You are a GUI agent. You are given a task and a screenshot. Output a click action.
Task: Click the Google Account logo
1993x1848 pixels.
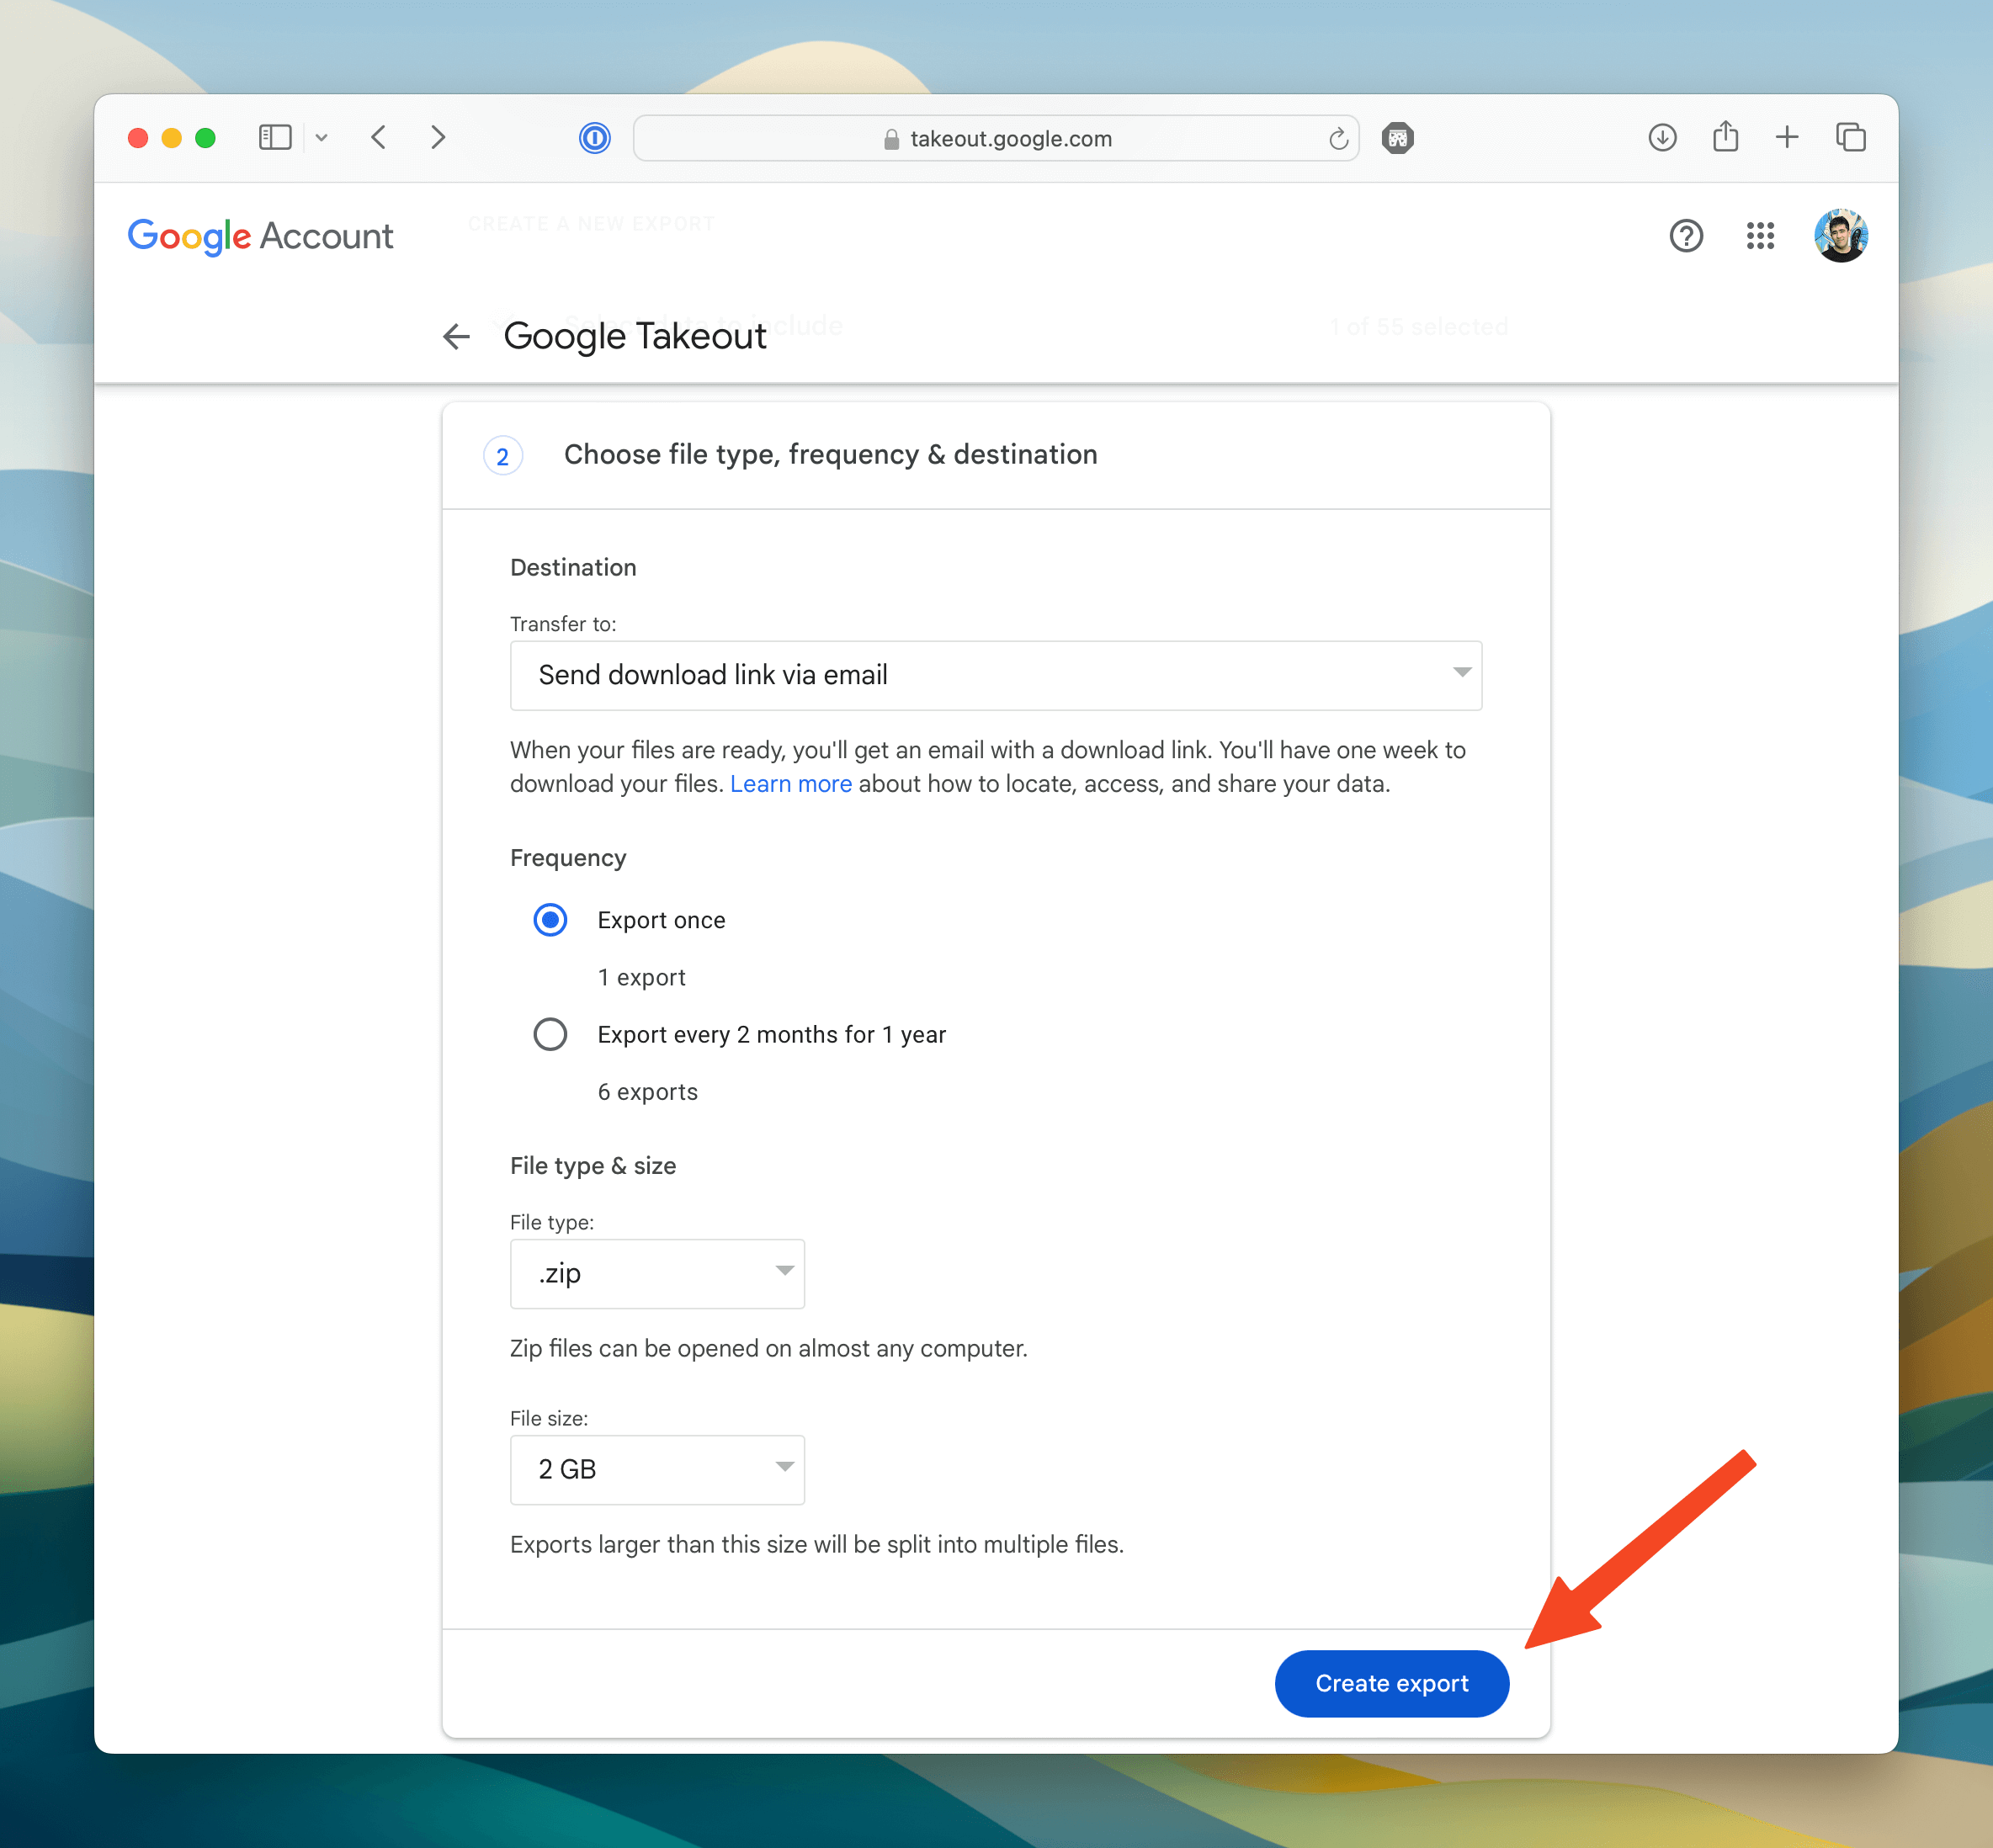click(260, 236)
